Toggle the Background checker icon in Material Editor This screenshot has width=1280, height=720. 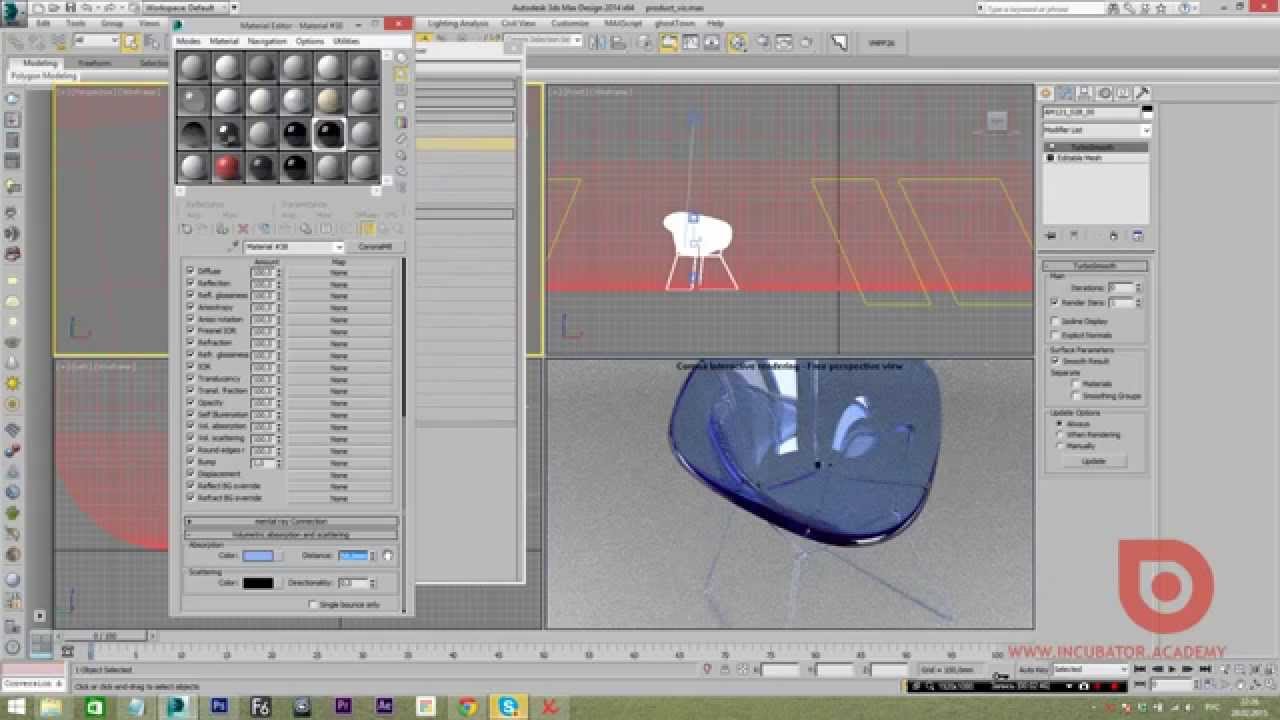pos(401,90)
